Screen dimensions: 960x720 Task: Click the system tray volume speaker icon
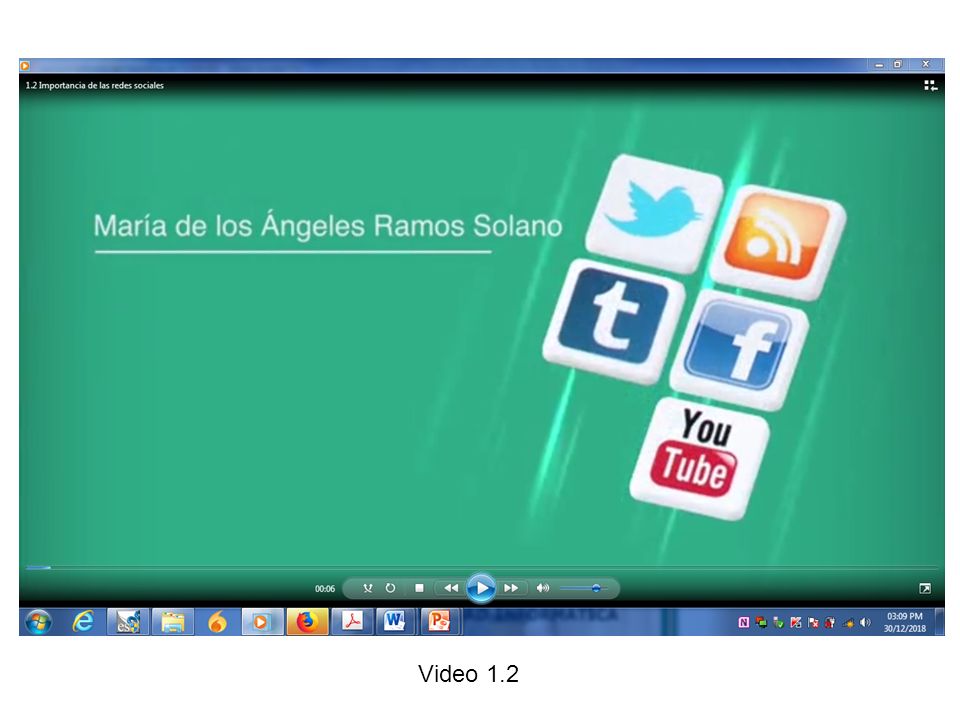click(864, 623)
